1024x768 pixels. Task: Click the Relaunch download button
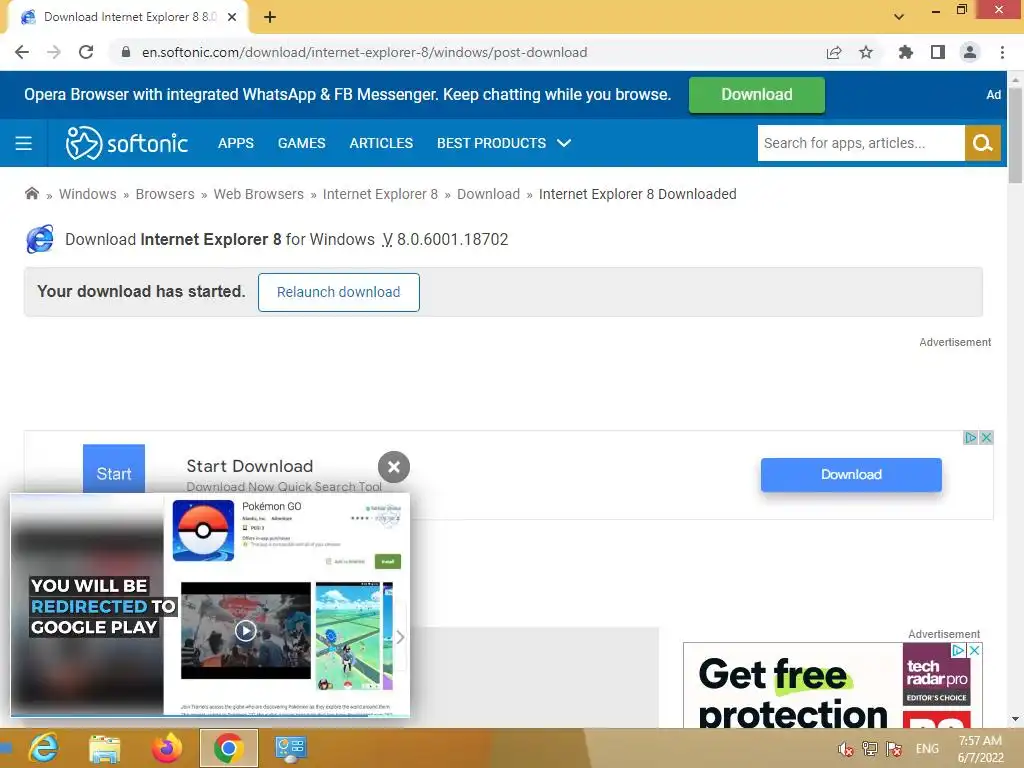click(x=338, y=292)
